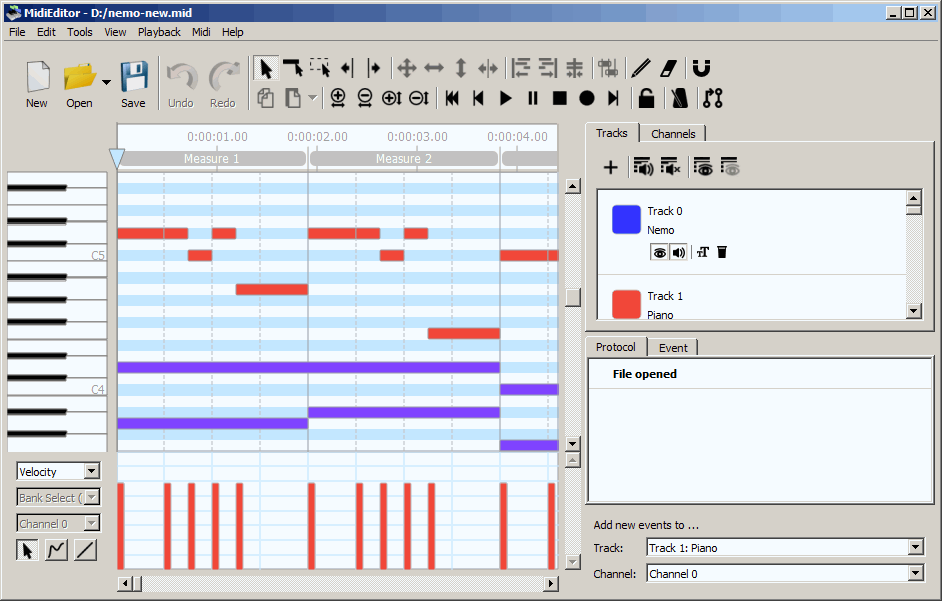This screenshot has width=942, height=601.
Task: Switch to the Event tab
Action: 673,347
